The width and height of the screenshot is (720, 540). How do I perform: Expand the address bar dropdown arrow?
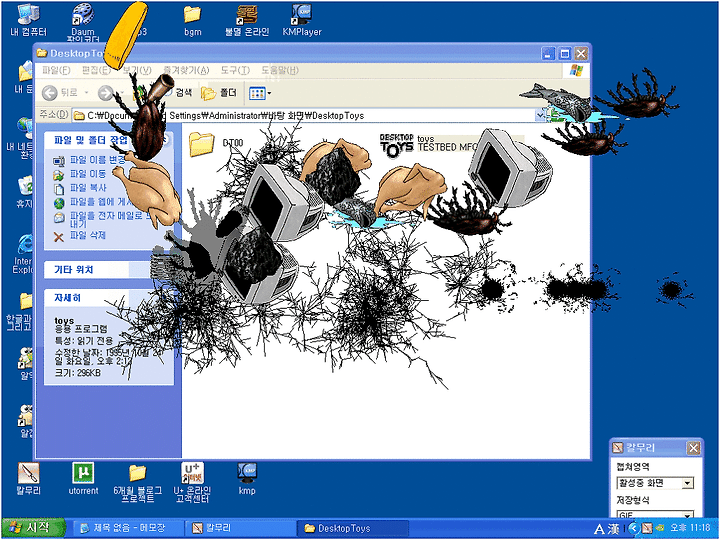point(540,116)
